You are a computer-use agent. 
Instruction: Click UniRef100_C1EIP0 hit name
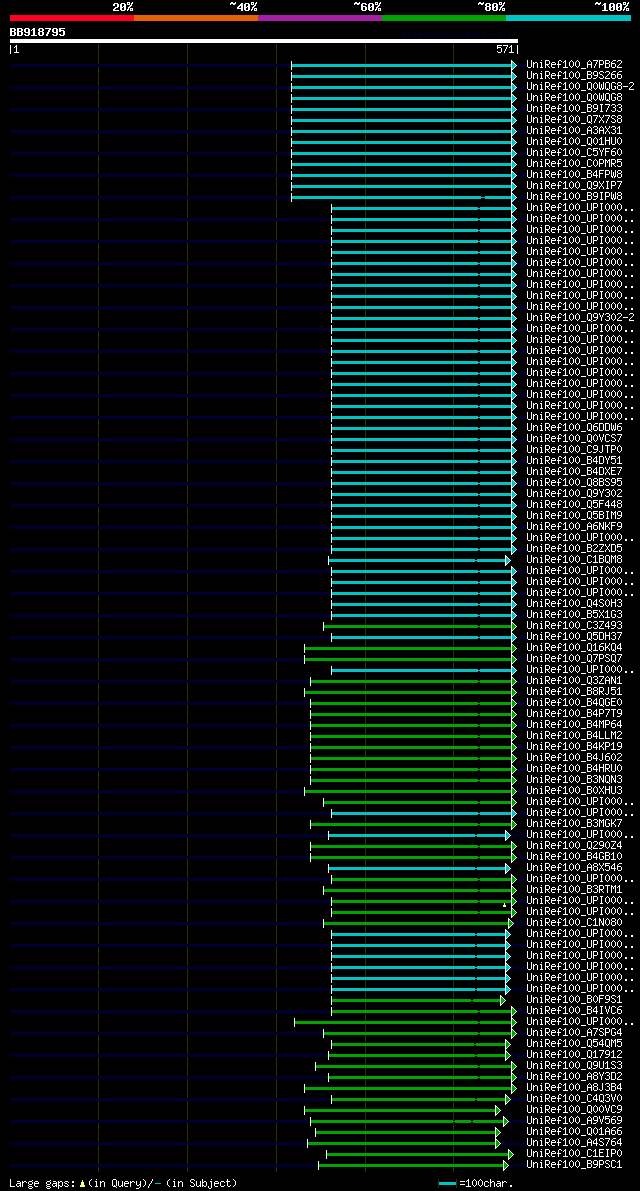(x=574, y=1154)
